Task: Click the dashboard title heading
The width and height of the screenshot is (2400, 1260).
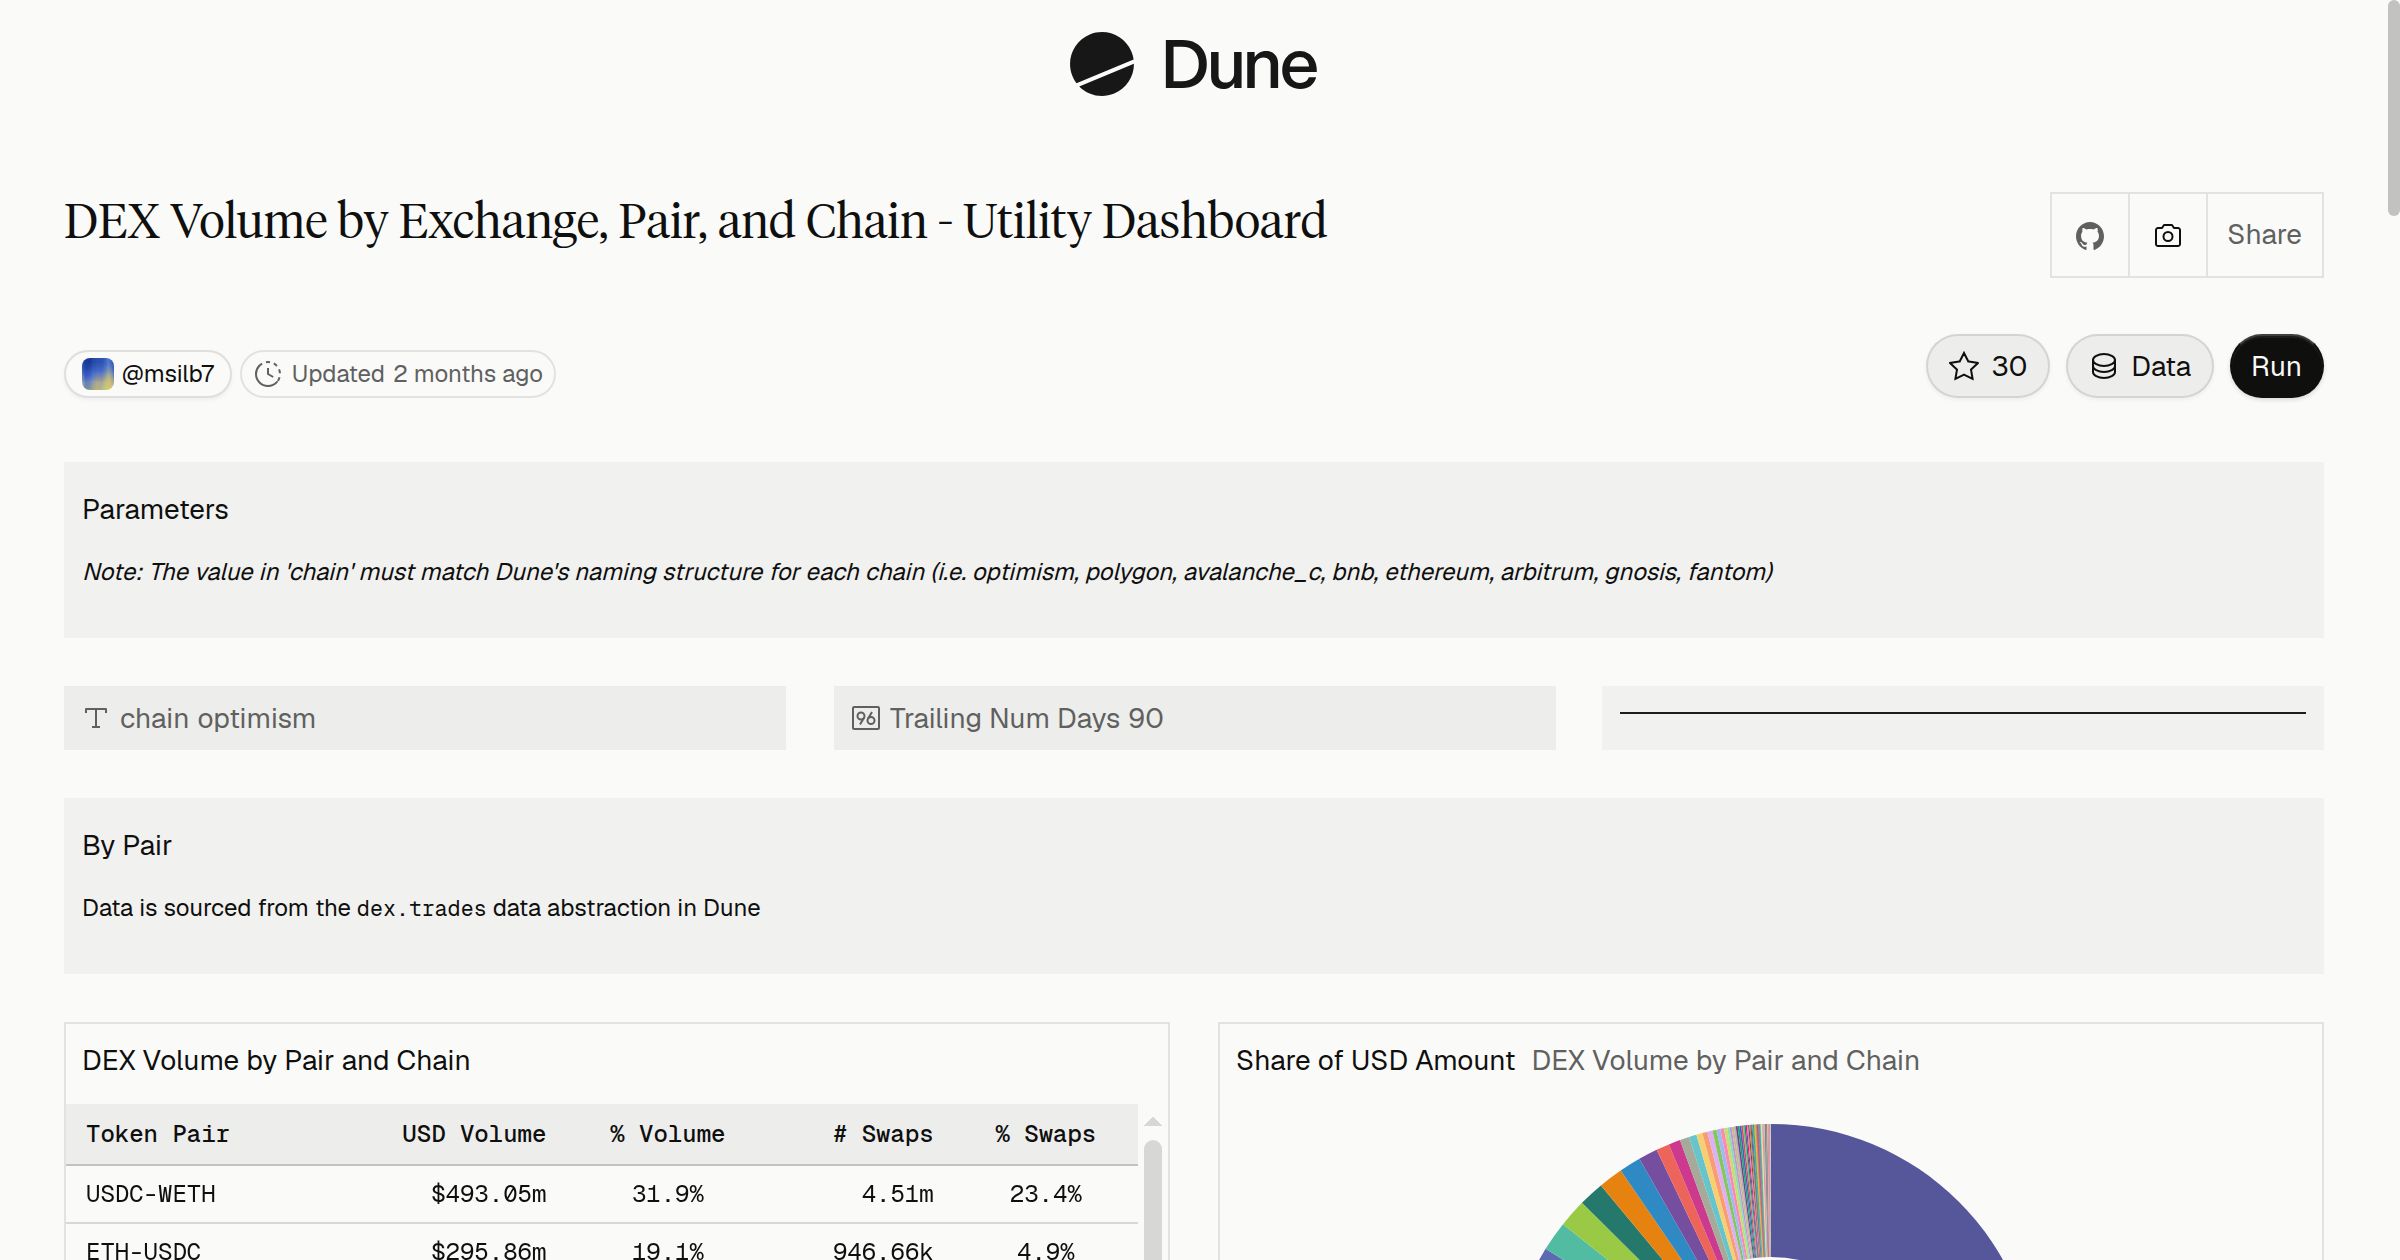Action: (696, 221)
